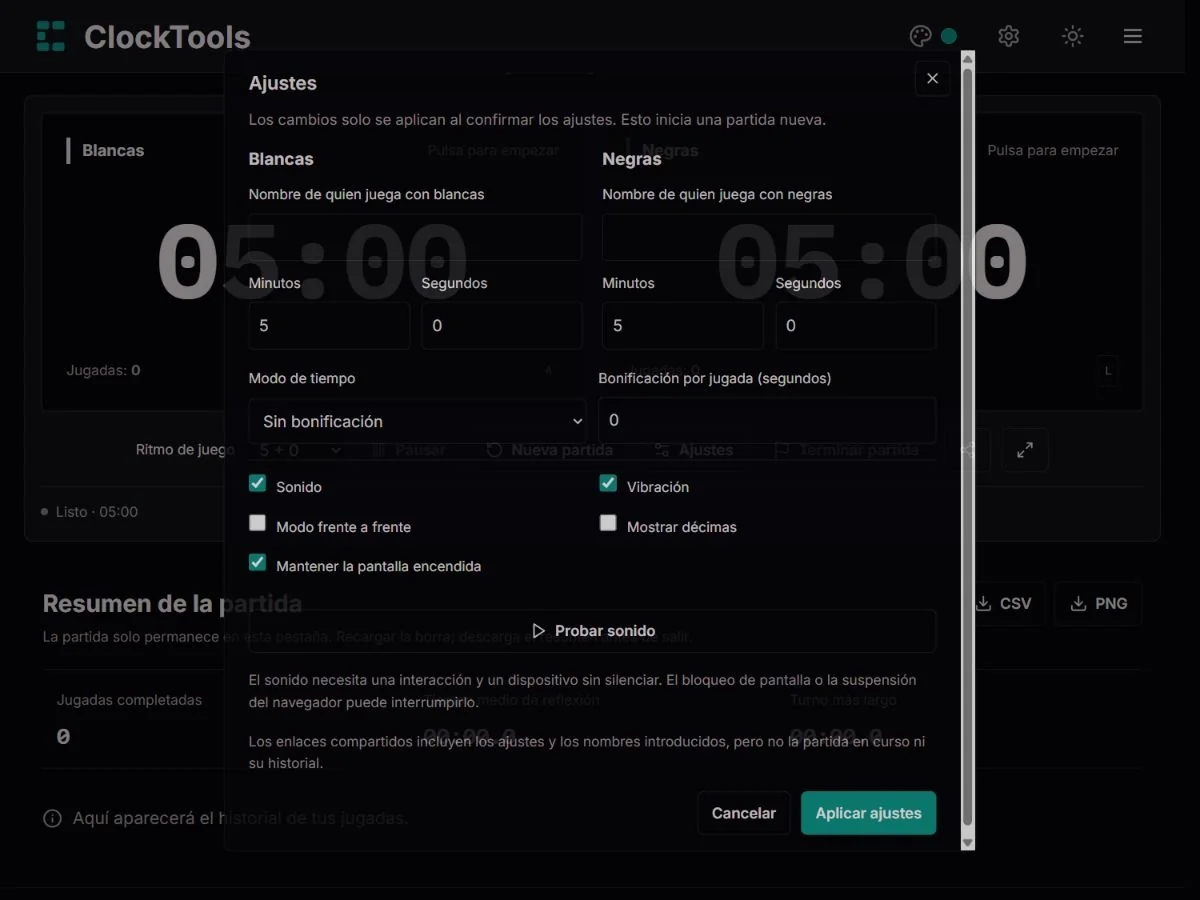1200x900 pixels.
Task: Open settings via the gear icon
Action: (1008, 36)
